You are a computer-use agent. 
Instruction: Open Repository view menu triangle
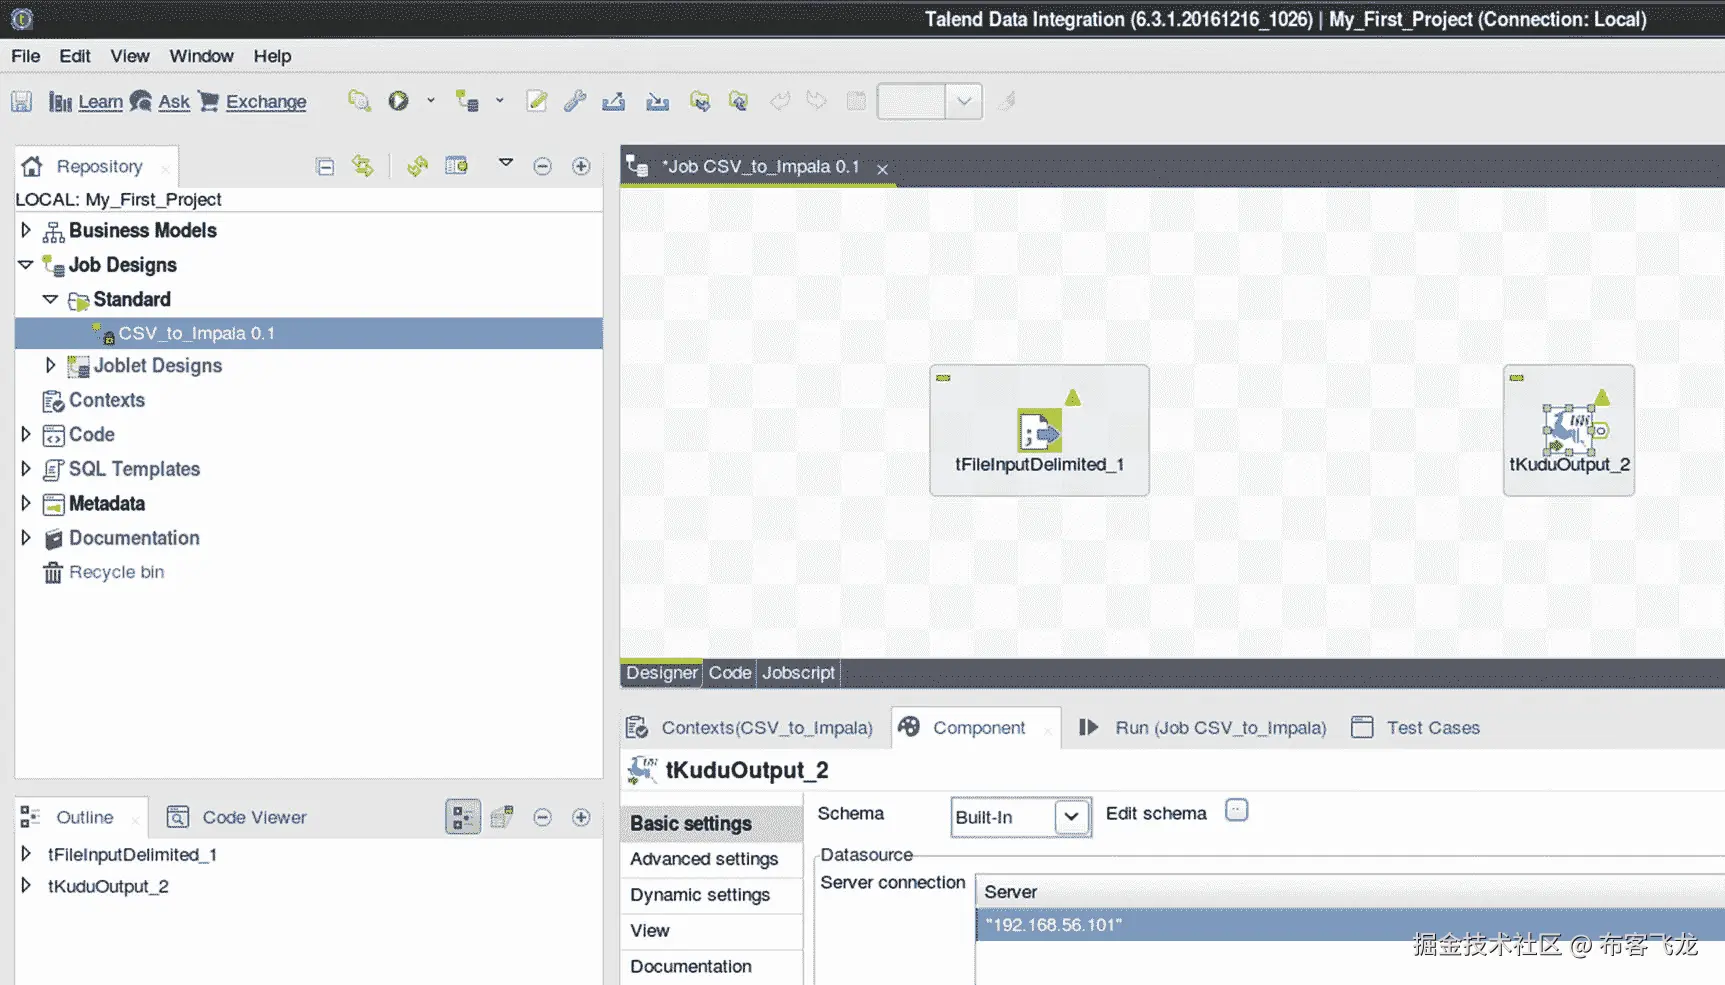pyautogui.click(x=506, y=163)
